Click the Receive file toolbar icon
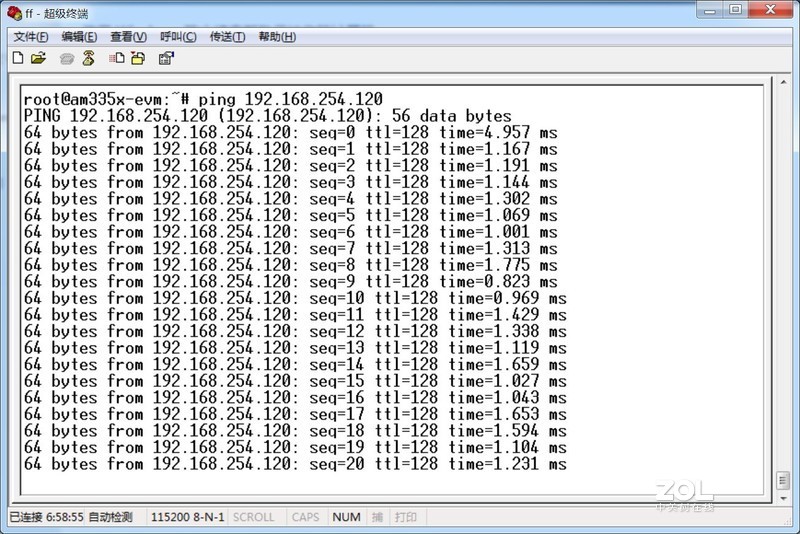Image resolution: width=800 pixels, height=534 pixels. (x=139, y=59)
